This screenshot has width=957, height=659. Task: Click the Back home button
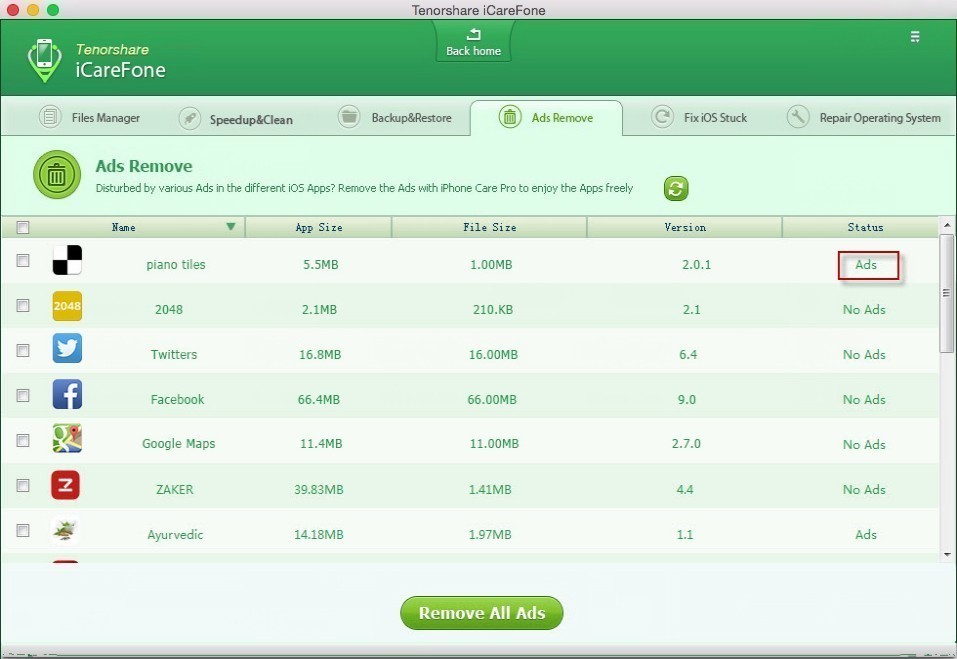(x=474, y=42)
